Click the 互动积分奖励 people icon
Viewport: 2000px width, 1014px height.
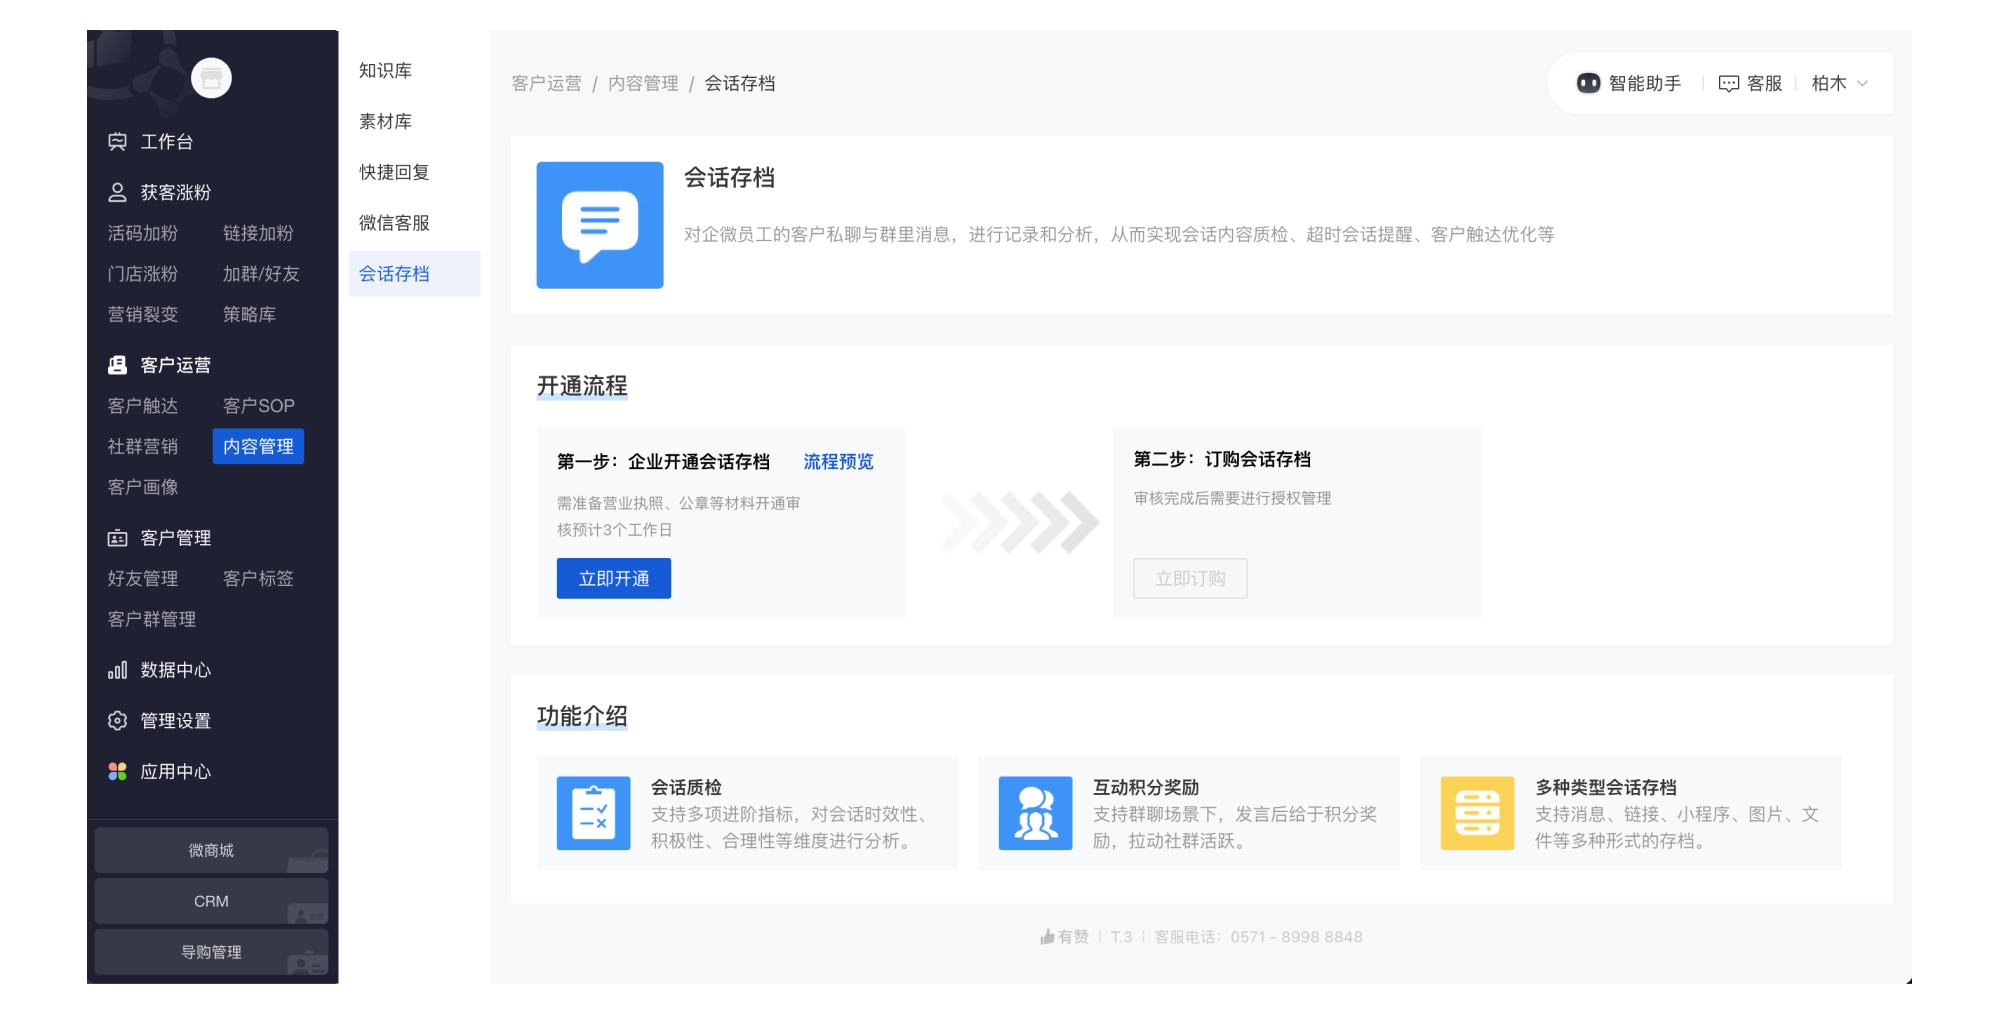click(x=1035, y=813)
